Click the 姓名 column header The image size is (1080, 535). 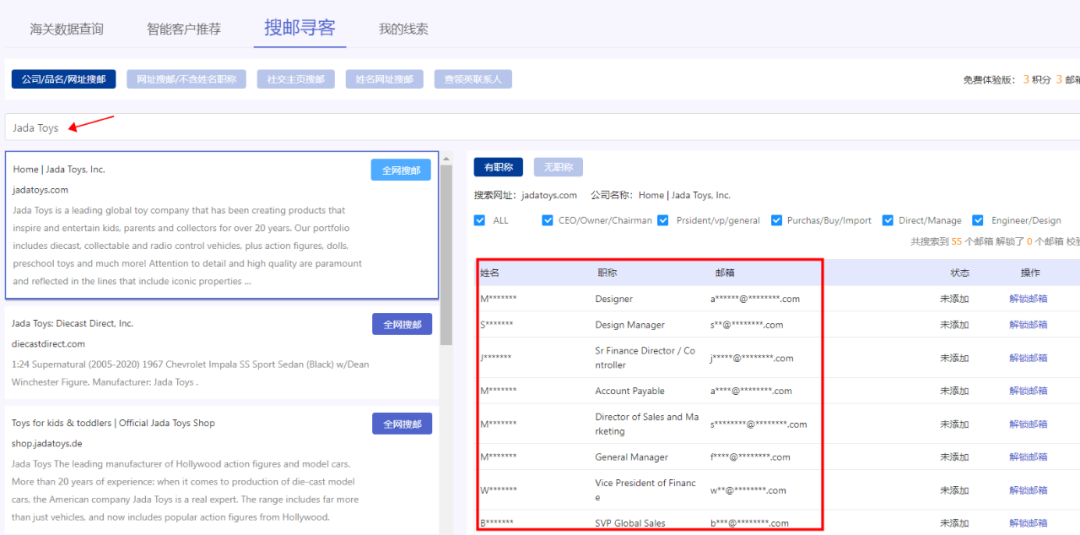pos(489,273)
